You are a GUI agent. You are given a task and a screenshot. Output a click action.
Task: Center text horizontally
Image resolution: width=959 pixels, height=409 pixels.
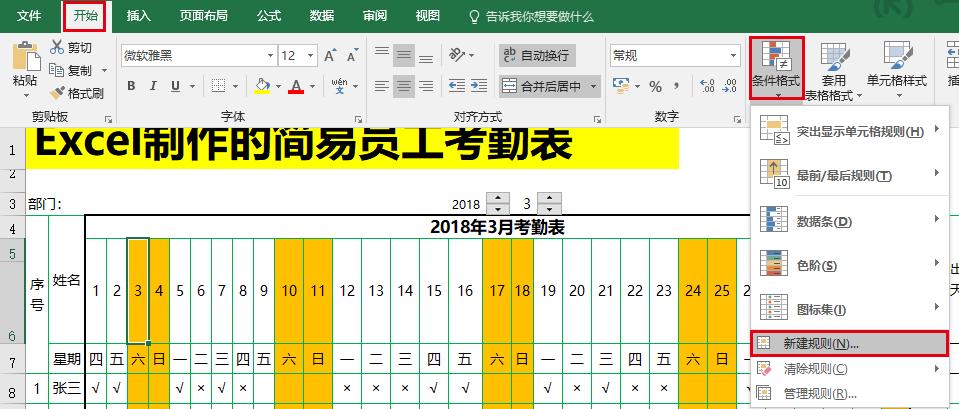(404, 86)
